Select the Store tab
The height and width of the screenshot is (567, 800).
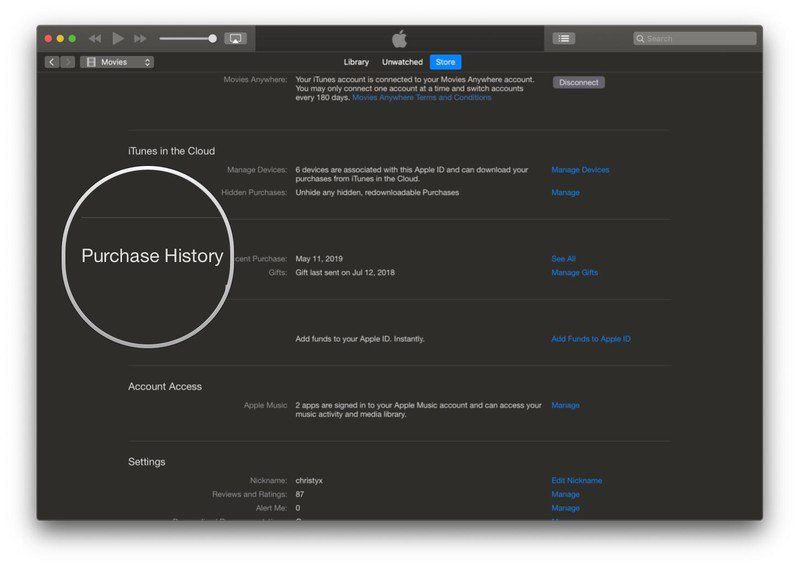tap(445, 62)
